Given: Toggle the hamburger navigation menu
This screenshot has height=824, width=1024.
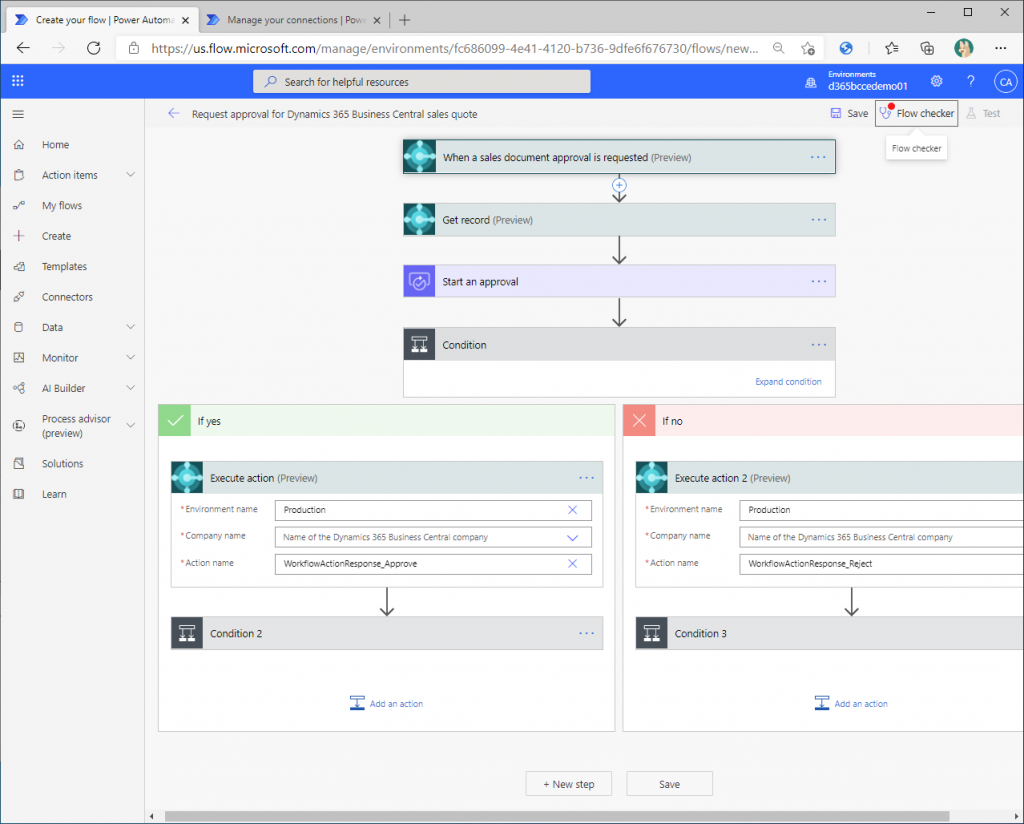Looking at the screenshot, I should pyautogui.click(x=18, y=114).
